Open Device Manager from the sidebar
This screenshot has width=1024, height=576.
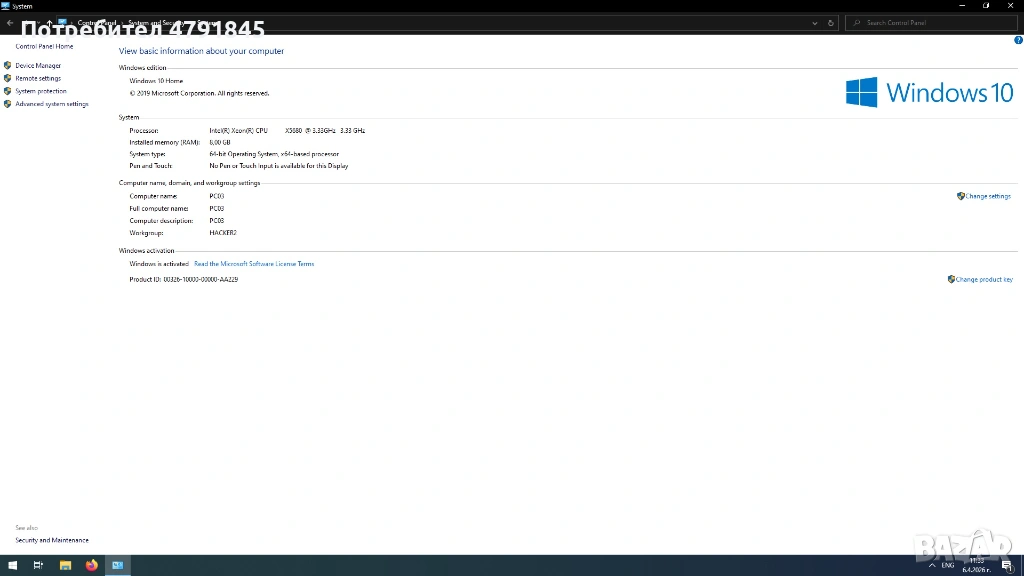38,66
